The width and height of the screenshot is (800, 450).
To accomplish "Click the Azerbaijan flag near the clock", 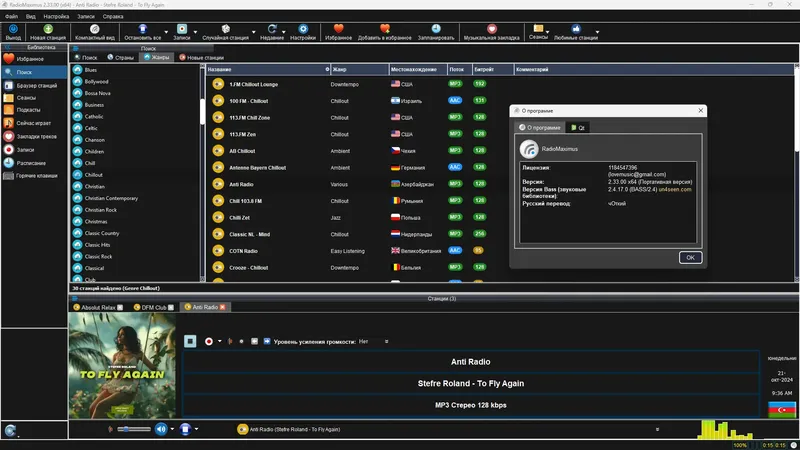I will coord(782,410).
